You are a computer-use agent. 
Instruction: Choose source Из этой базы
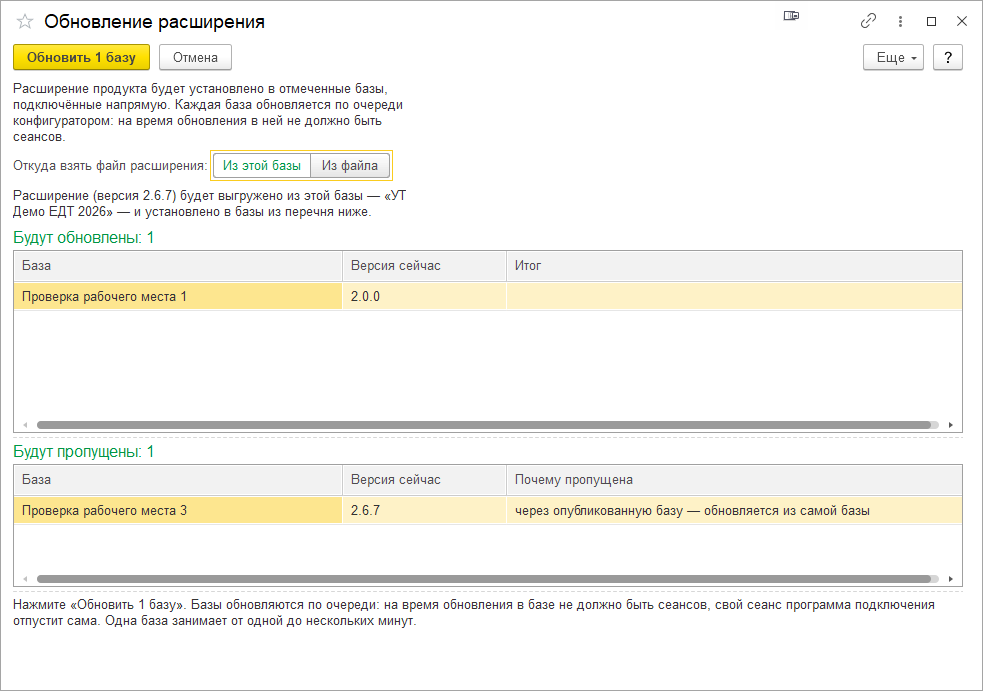click(262, 166)
